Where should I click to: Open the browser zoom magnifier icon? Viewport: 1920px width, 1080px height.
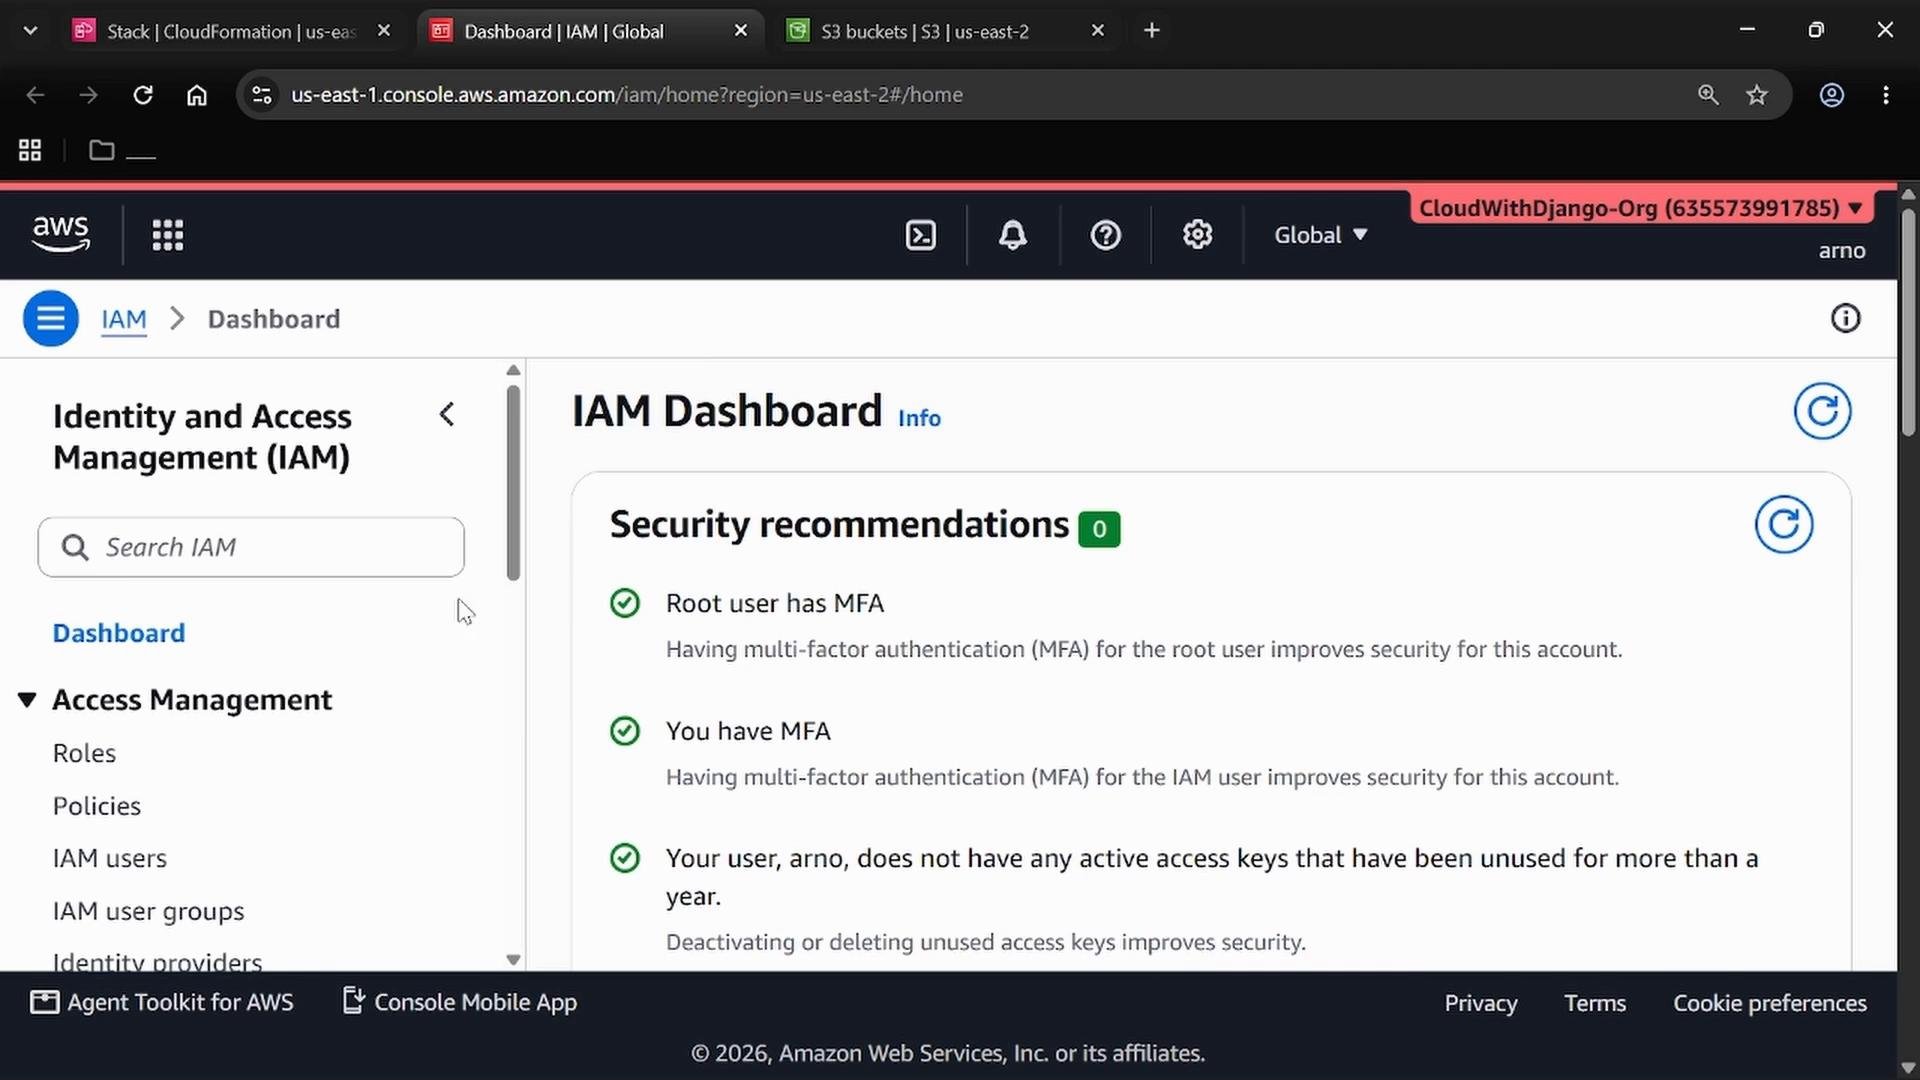pos(1708,95)
